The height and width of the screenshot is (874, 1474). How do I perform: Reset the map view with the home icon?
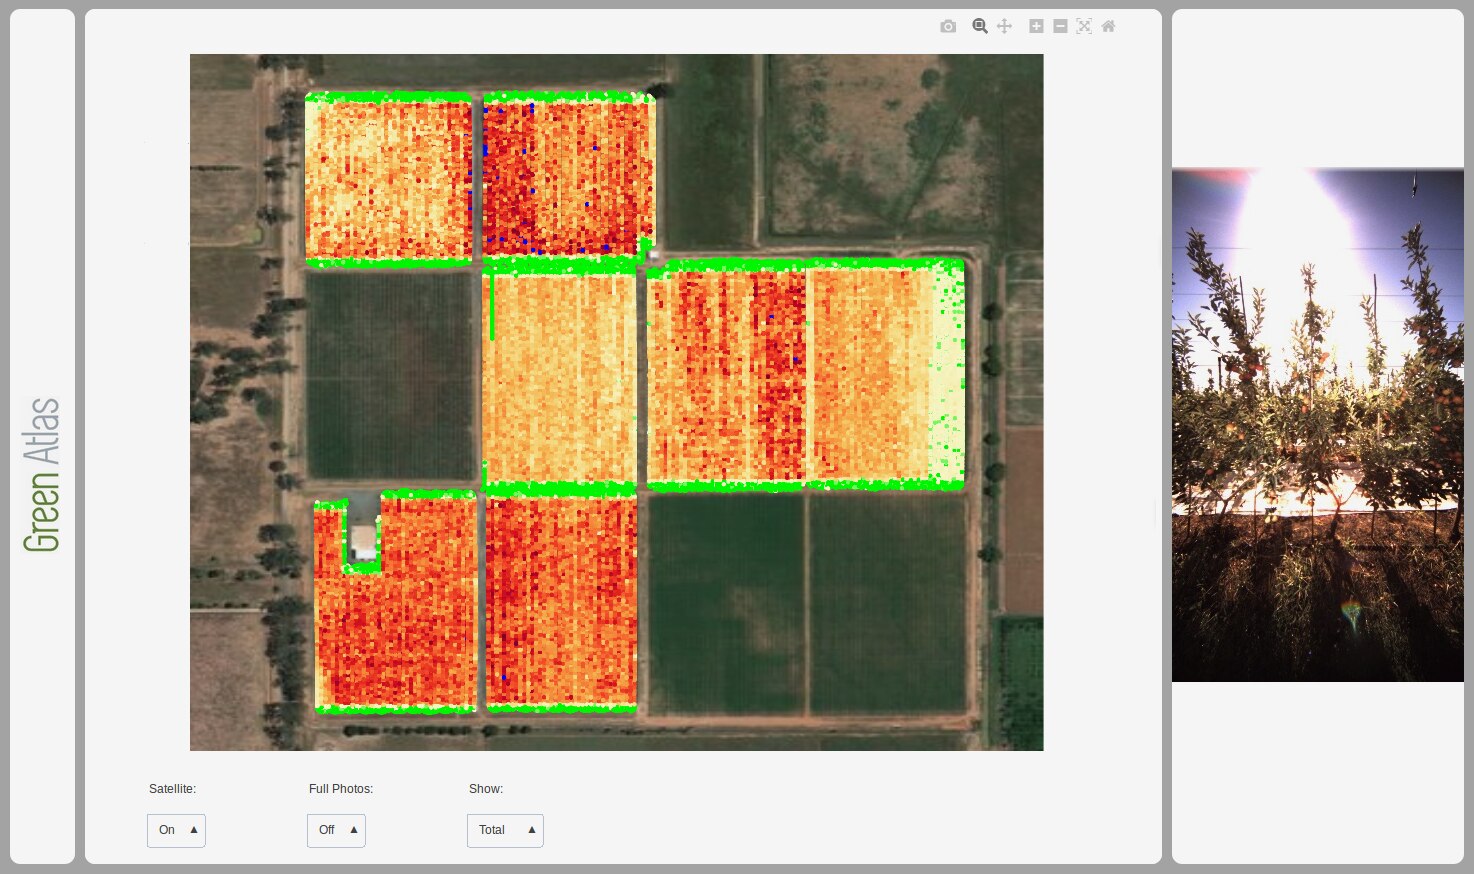click(x=1108, y=26)
